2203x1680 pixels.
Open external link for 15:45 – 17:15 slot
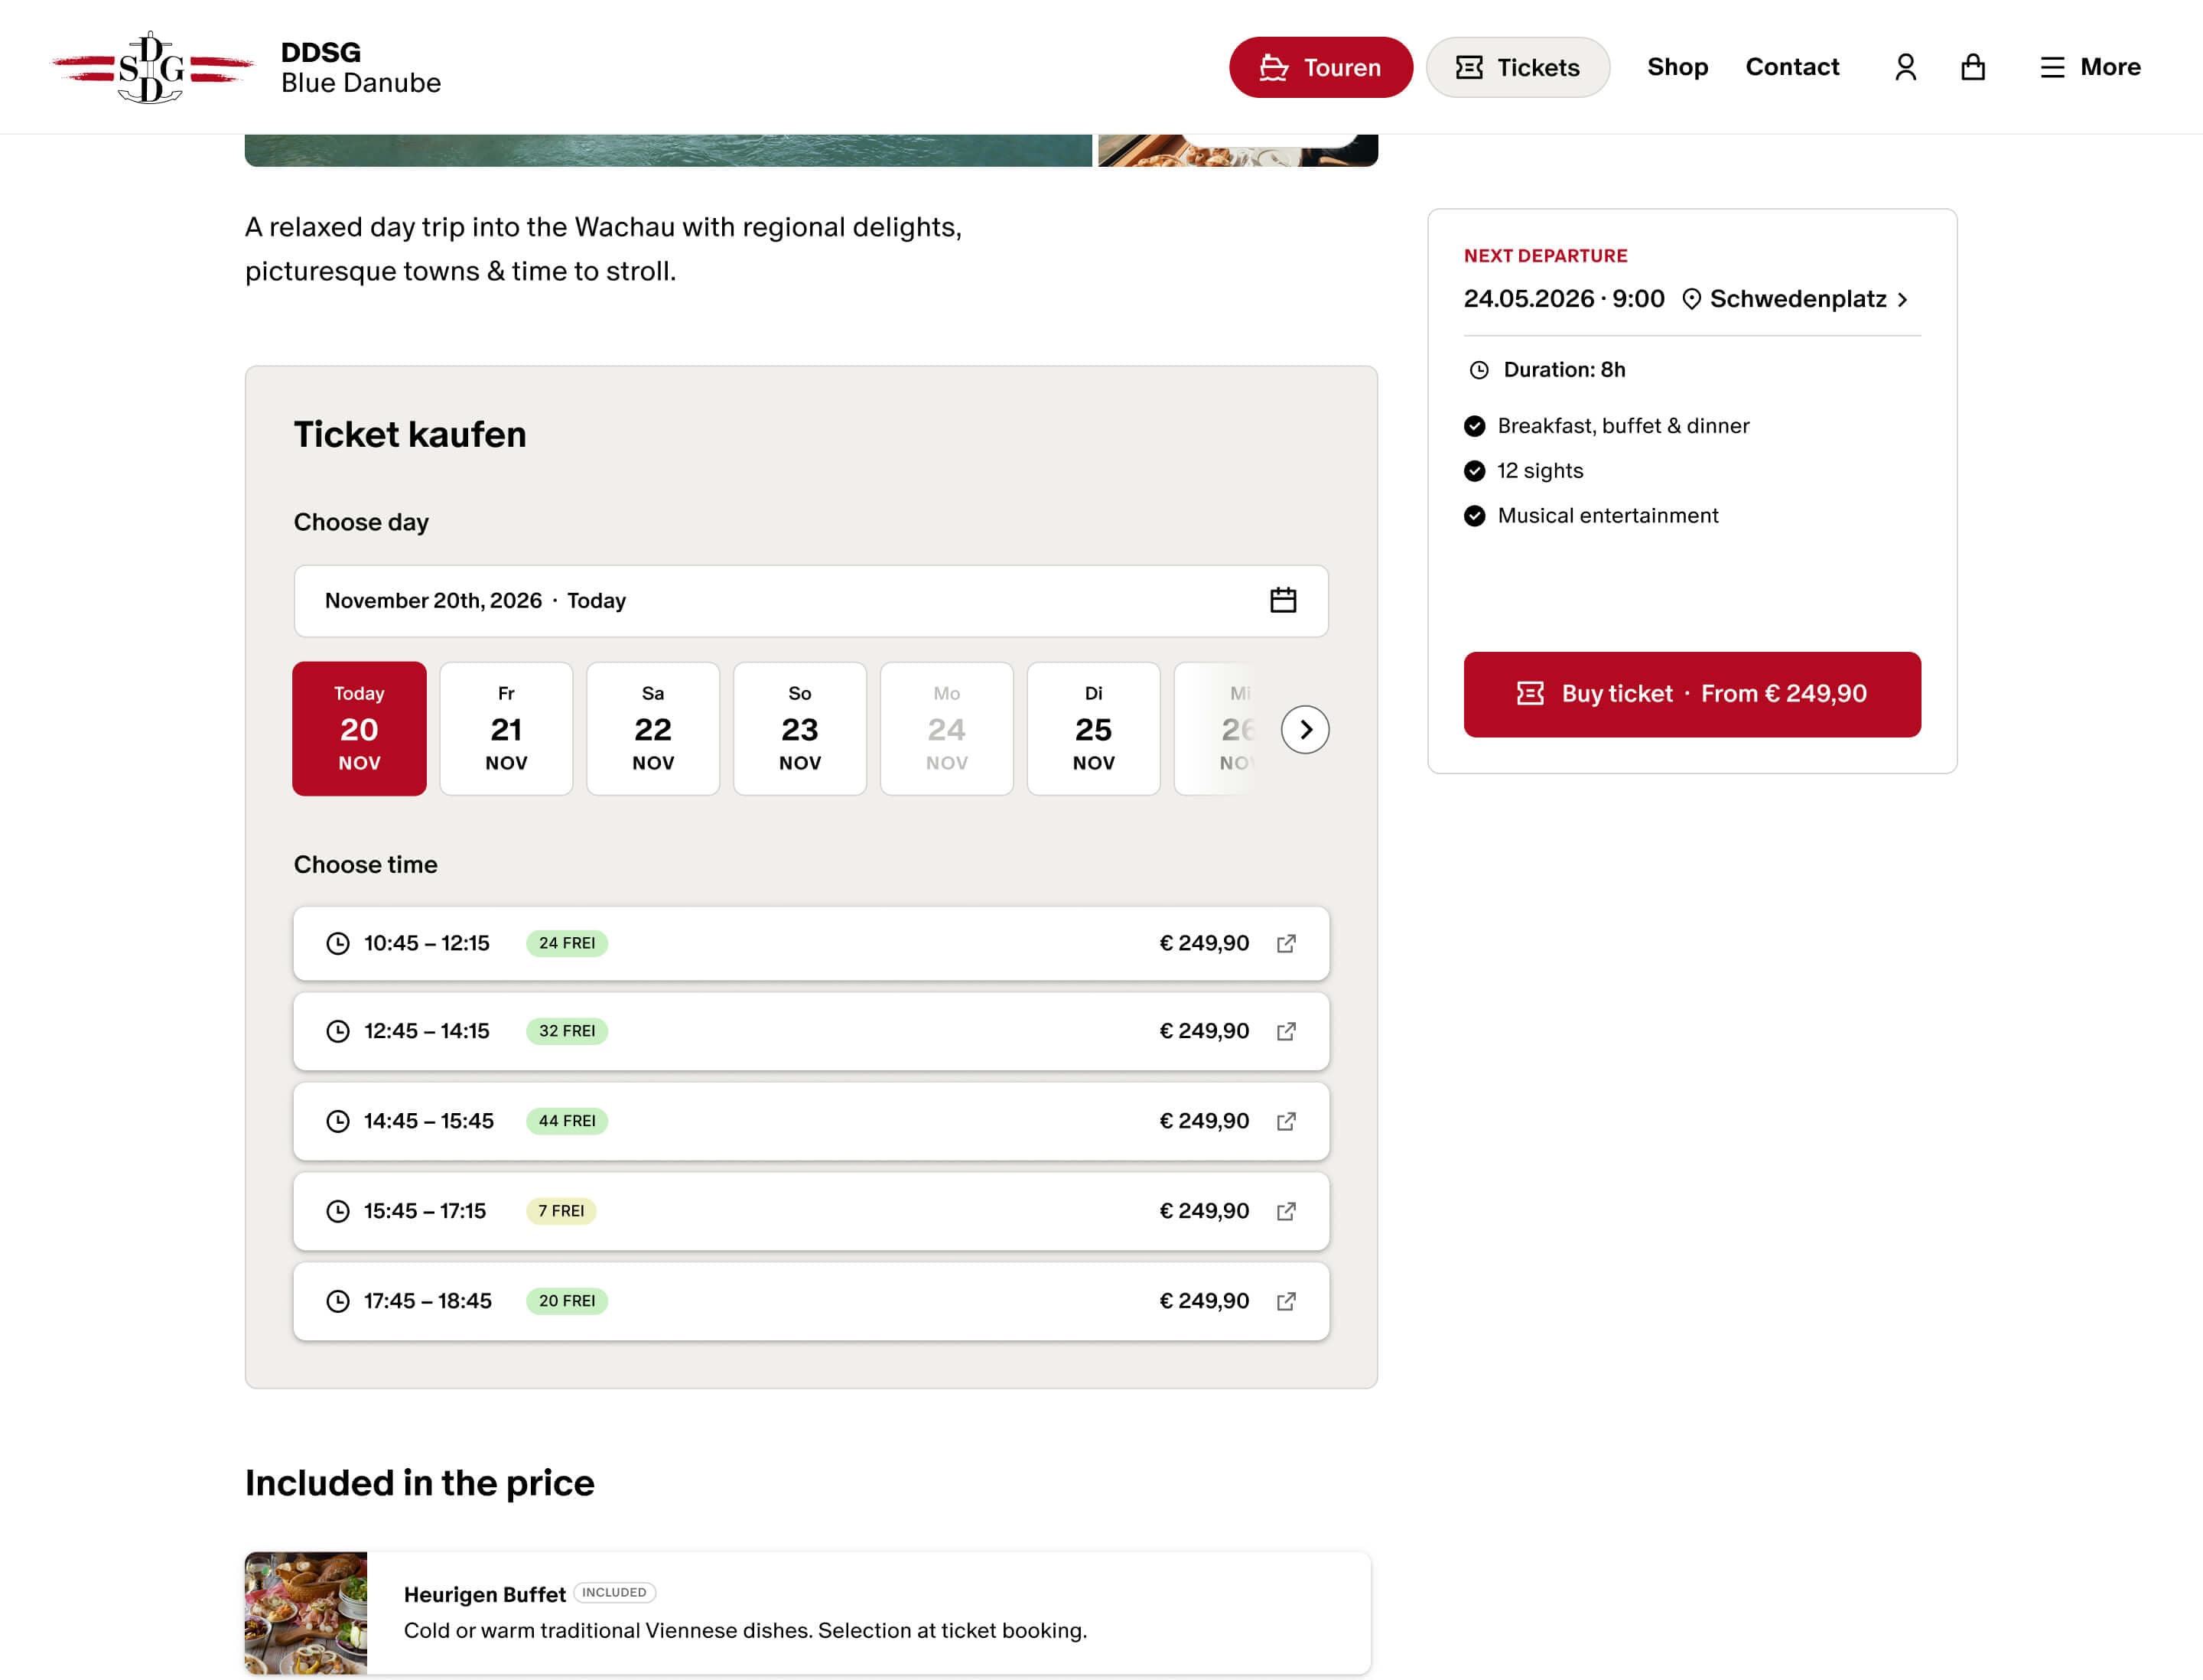(x=1286, y=1211)
